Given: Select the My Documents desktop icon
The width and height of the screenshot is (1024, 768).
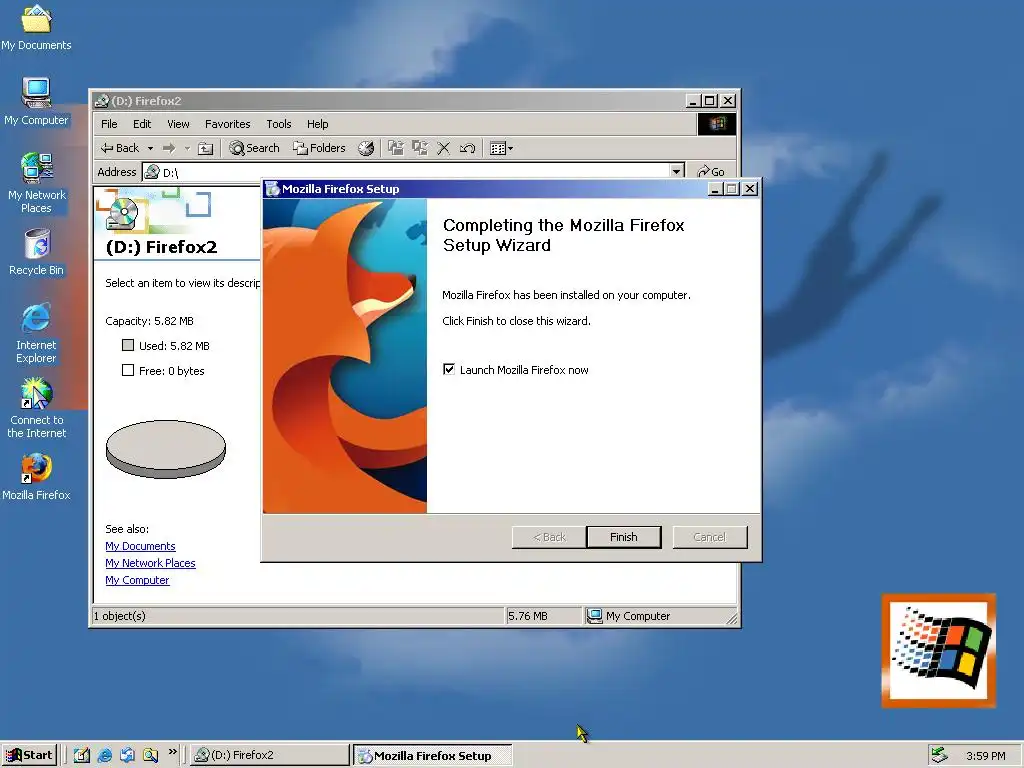Looking at the screenshot, I should [36, 27].
